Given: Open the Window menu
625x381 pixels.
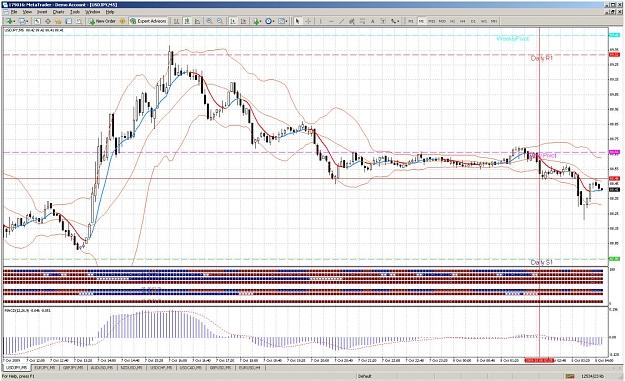Looking at the screenshot, I should click(x=92, y=12).
